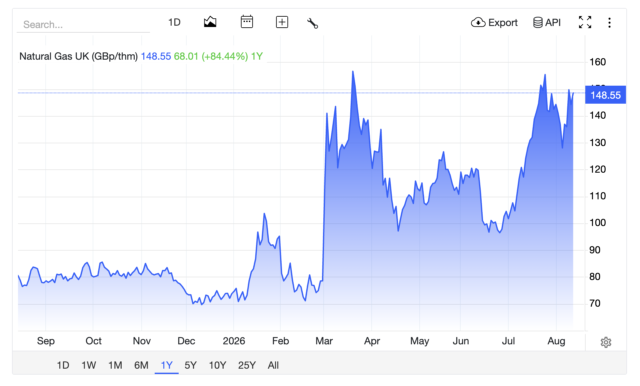The width and height of the screenshot is (640, 386).
Task: Open the three-dot more options menu
Action: point(609,22)
